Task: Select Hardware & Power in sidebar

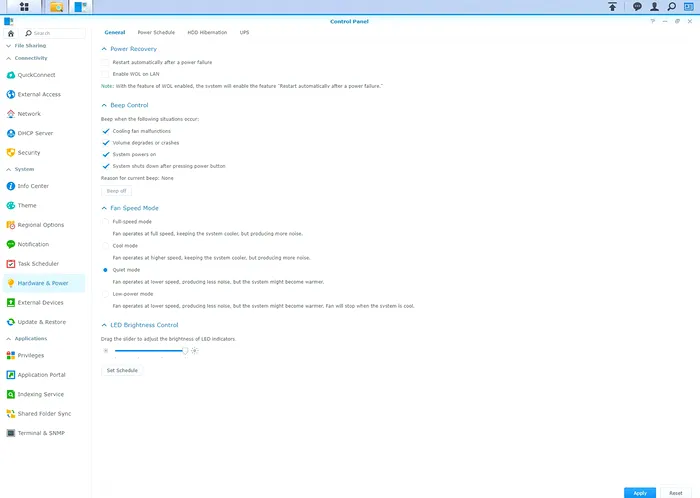Action: 44,283
